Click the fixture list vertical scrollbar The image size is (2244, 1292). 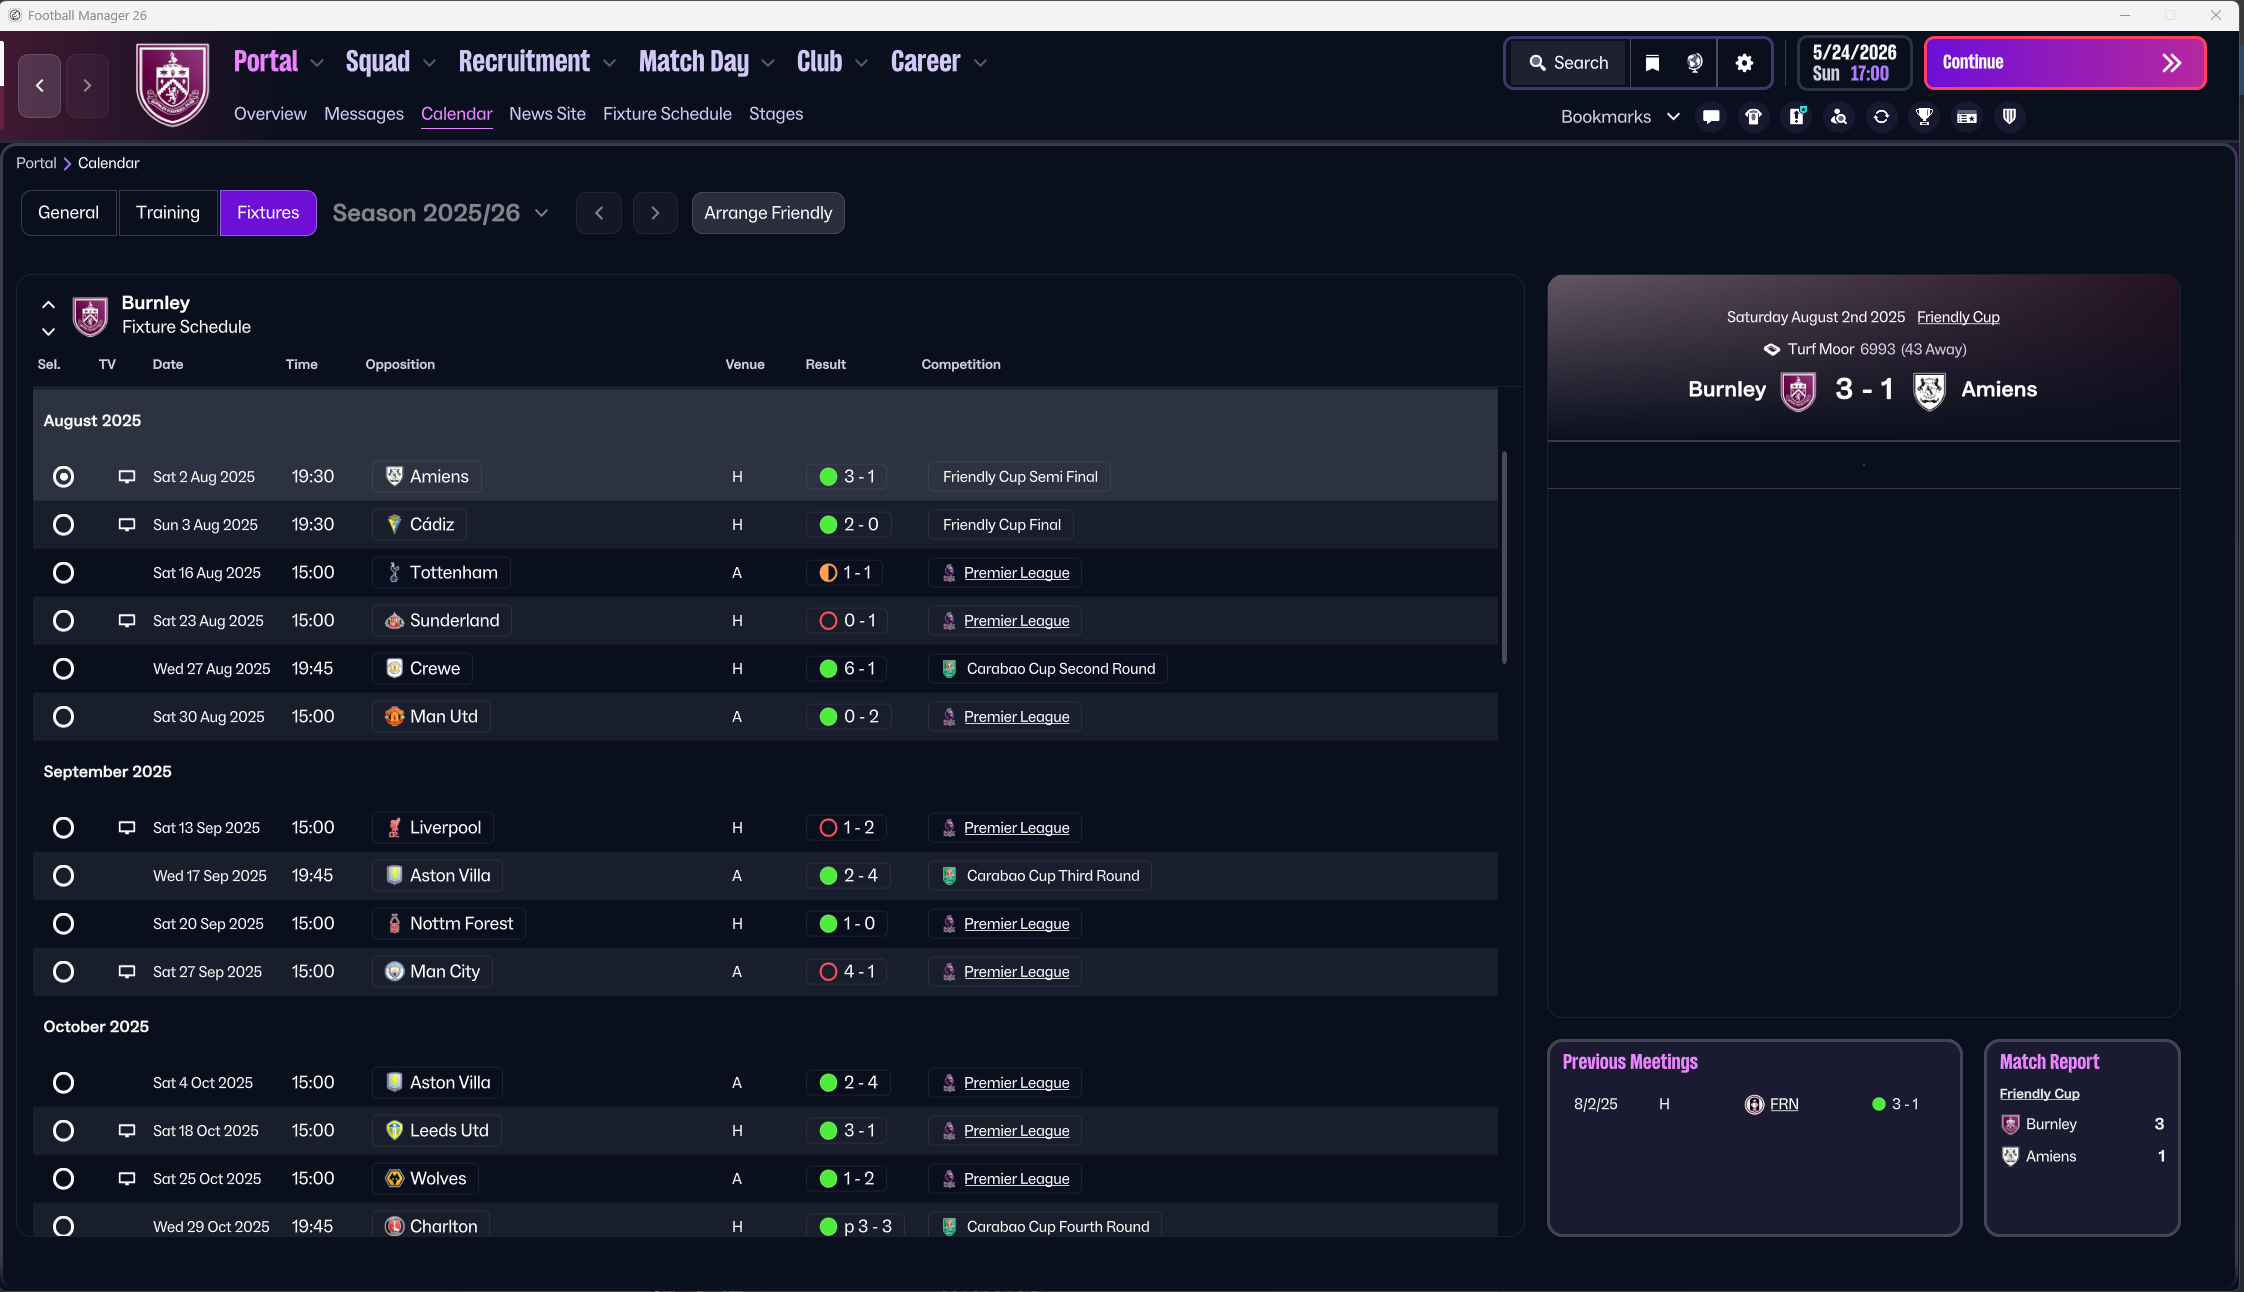click(x=1504, y=558)
